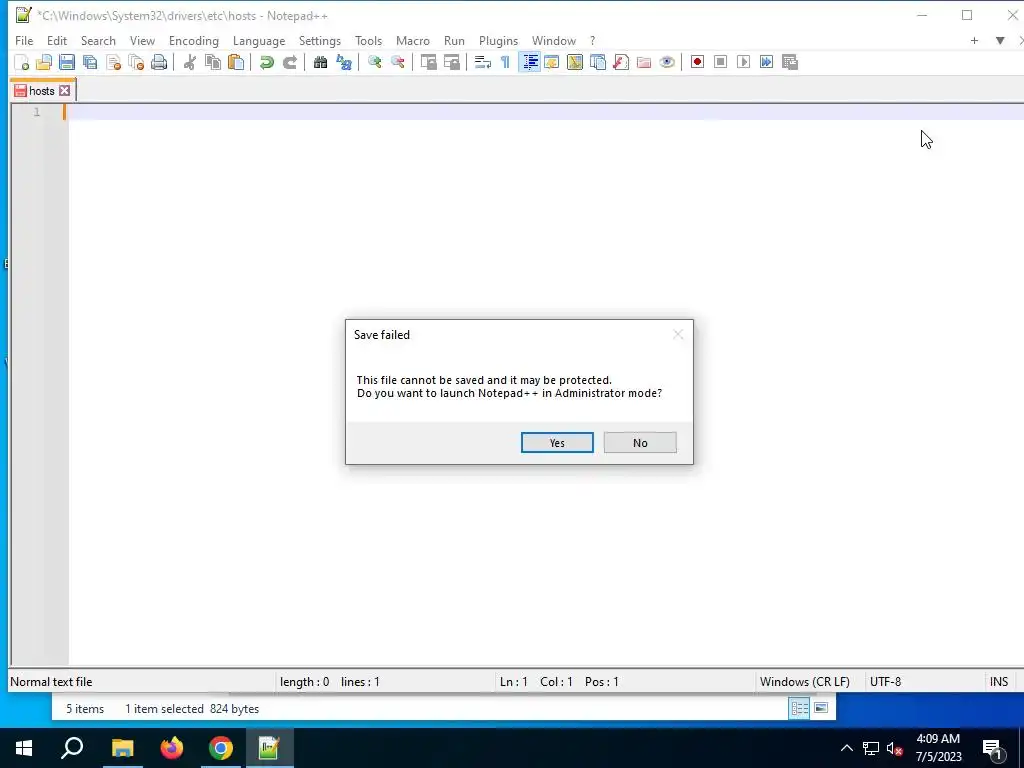Open Chrome from the taskbar
Image resolution: width=1024 pixels, height=768 pixels.
[221, 748]
